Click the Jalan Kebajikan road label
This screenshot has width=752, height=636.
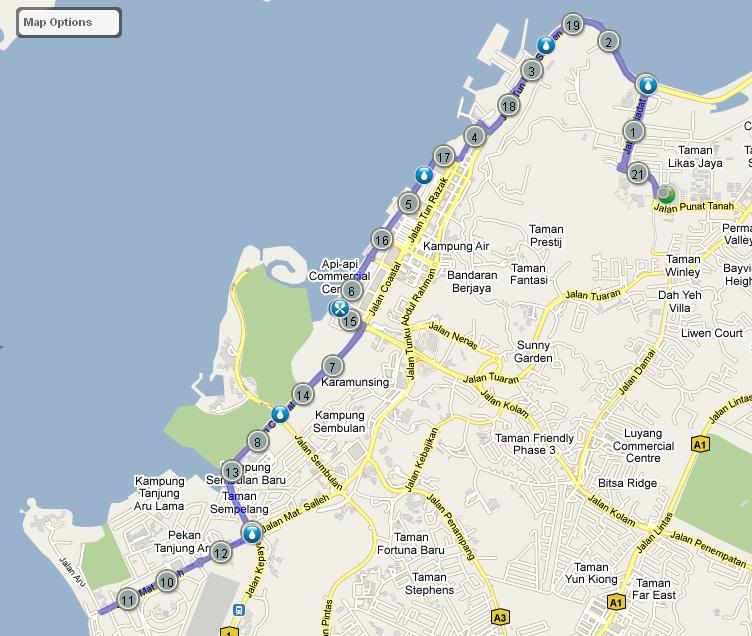pyautogui.click(x=421, y=460)
